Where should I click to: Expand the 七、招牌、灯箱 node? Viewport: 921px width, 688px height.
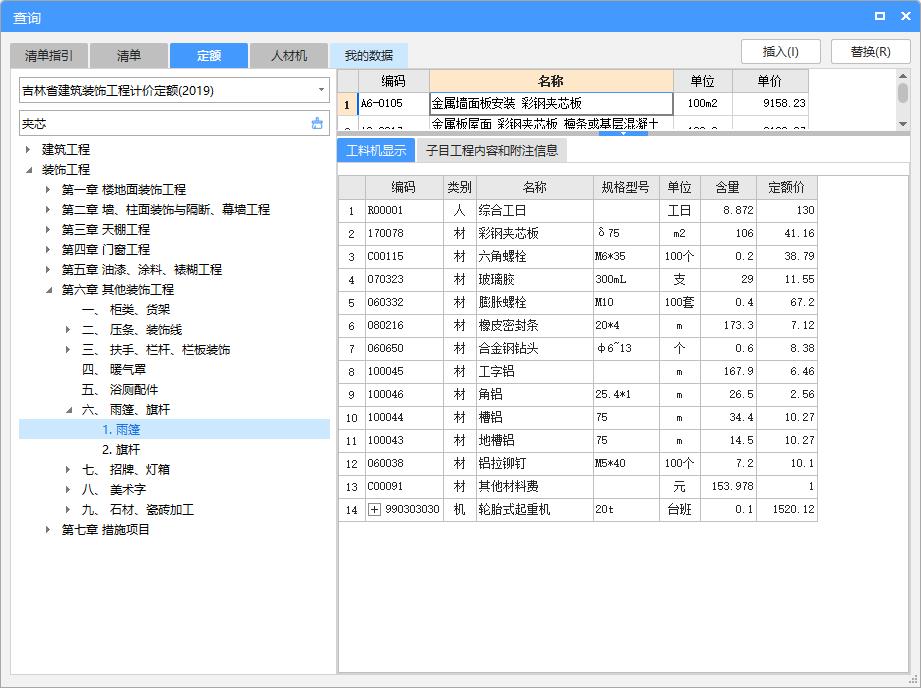(x=68, y=469)
